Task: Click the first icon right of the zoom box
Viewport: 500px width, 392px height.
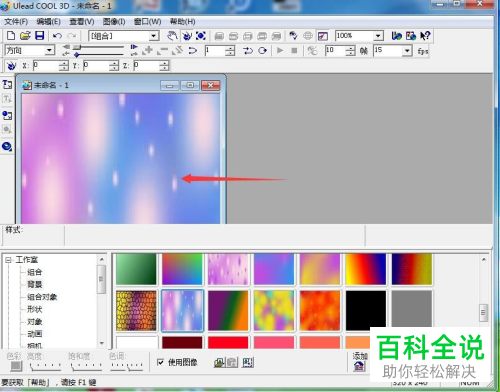Action: pyautogui.click(x=397, y=36)
